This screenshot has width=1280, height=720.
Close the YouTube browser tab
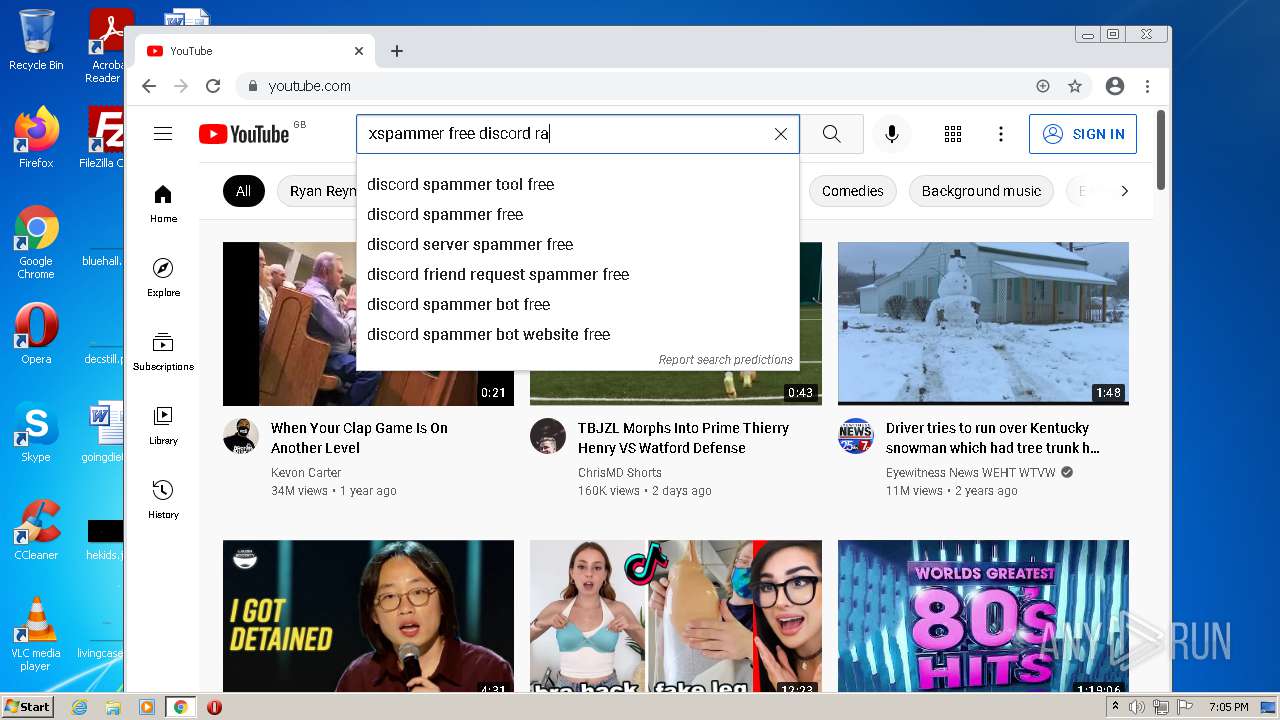[x=359, y=51]
